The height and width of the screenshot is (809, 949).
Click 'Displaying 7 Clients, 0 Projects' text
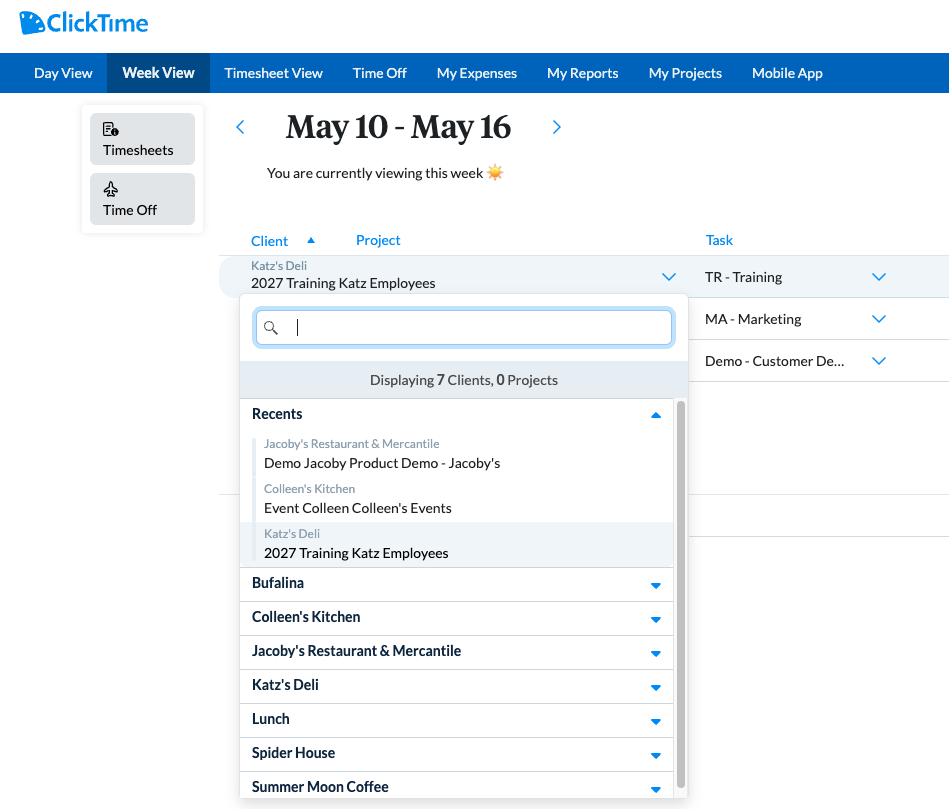464,380
